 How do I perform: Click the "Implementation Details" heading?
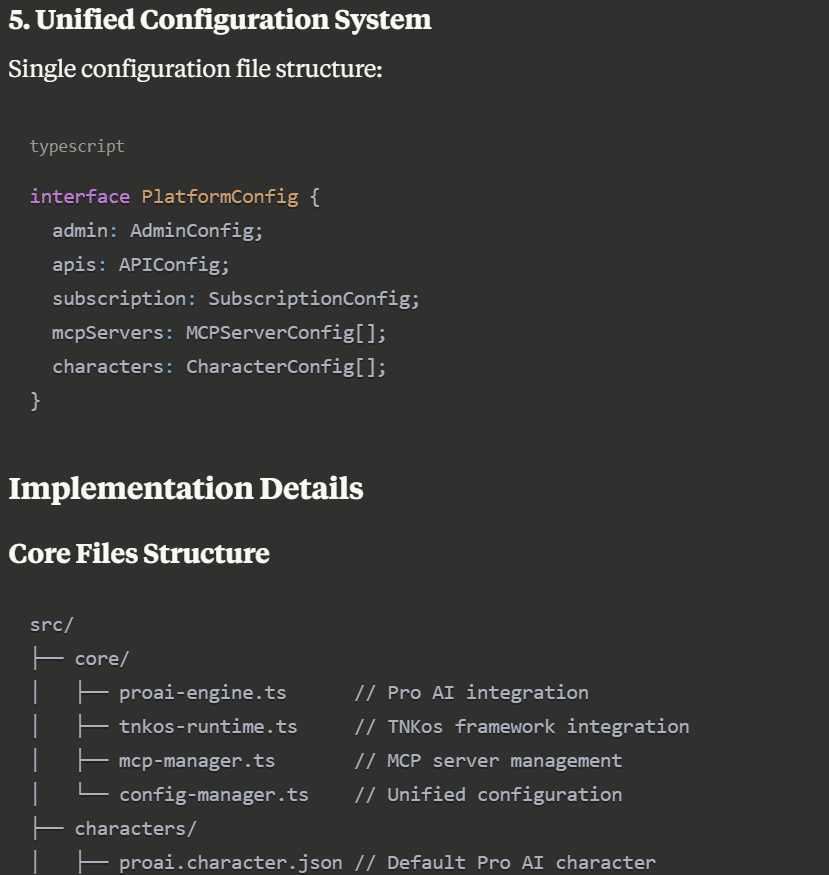(x=186, y=489)
